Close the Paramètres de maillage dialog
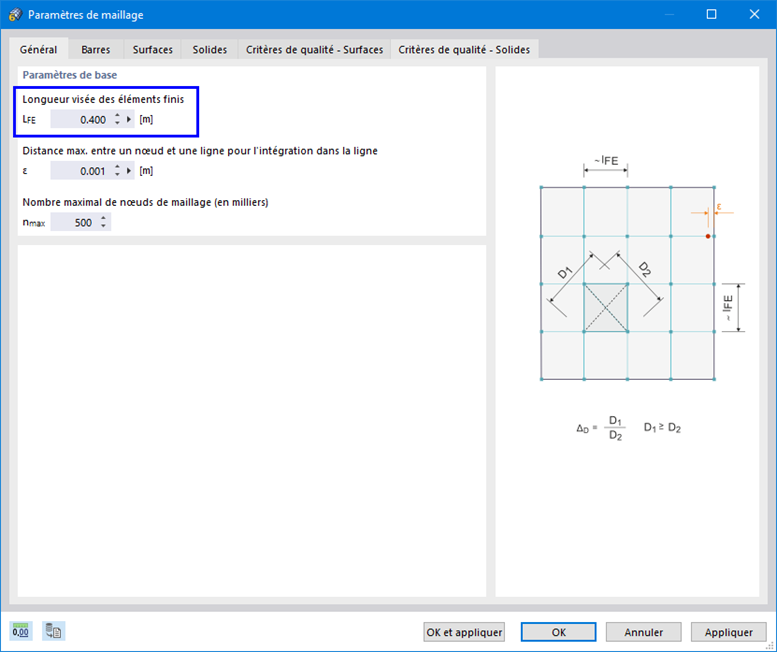 [754, 14]
